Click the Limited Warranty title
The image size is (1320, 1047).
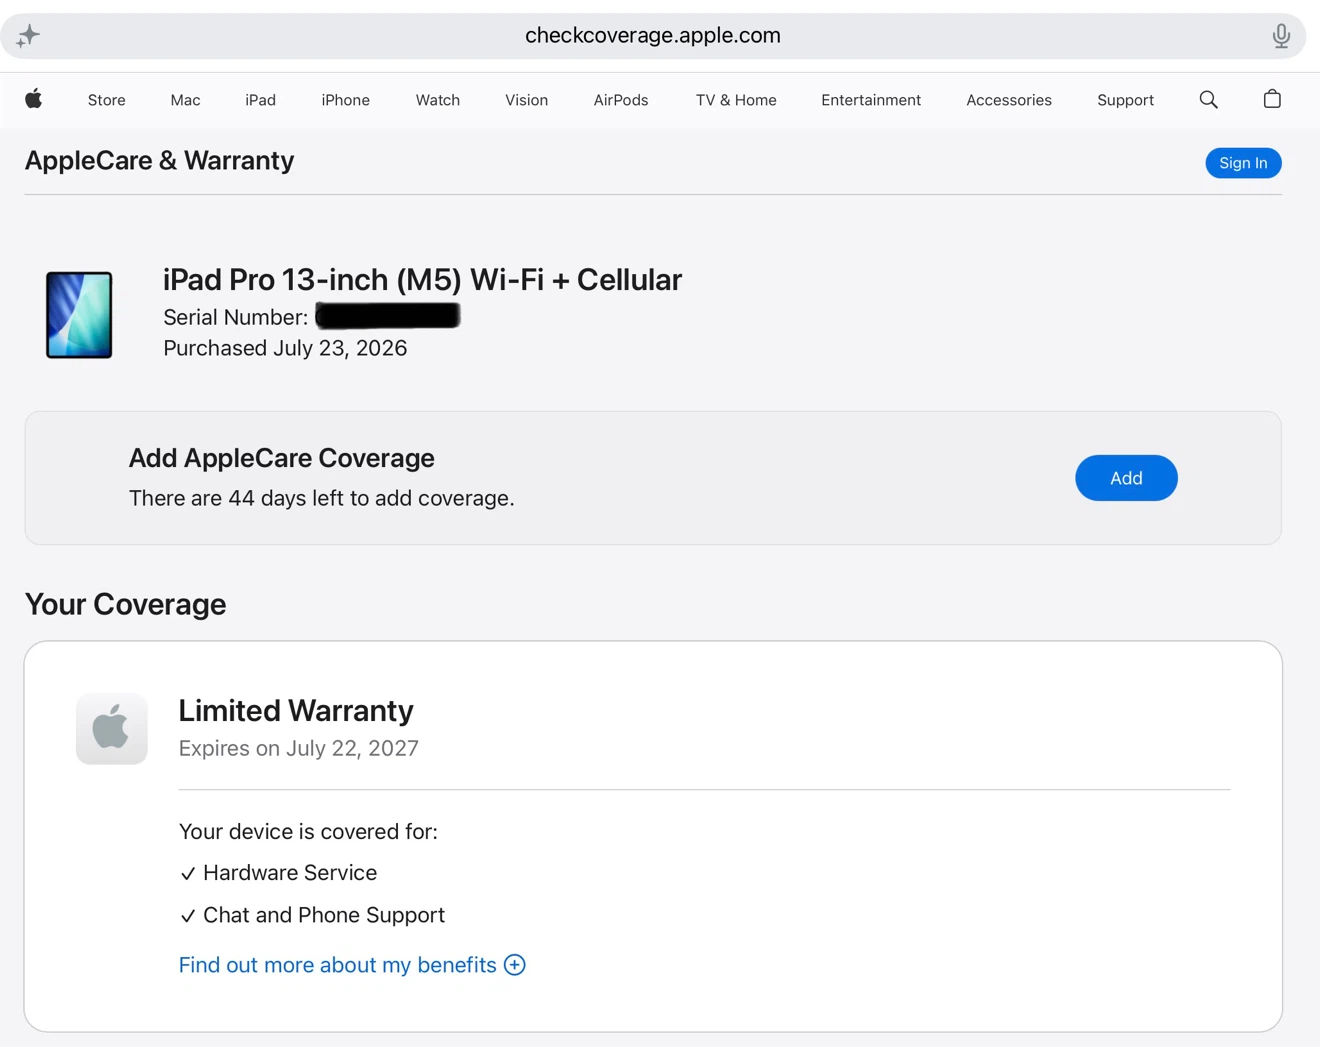296,710
